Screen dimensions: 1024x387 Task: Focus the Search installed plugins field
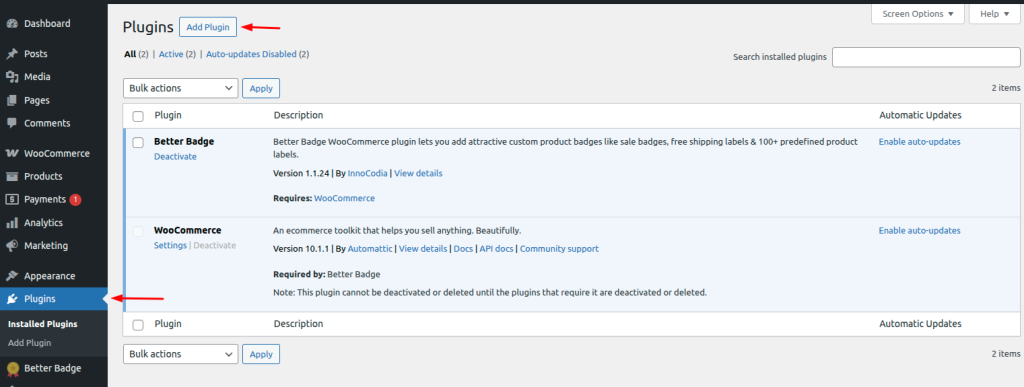click(x=926, y=57)
